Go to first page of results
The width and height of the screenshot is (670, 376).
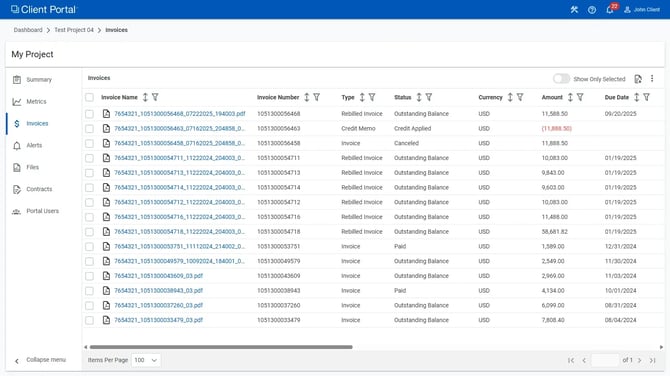click(x=571, y=361)
